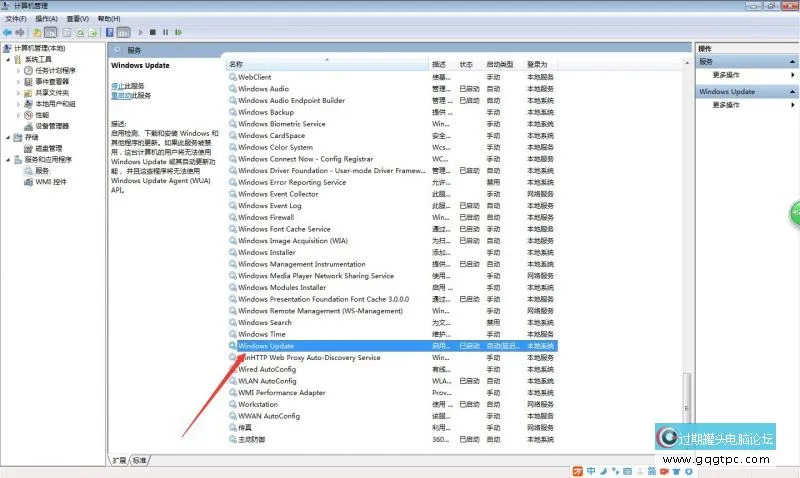Open 更多操作 under 服务 in Actions

[726, 75]
